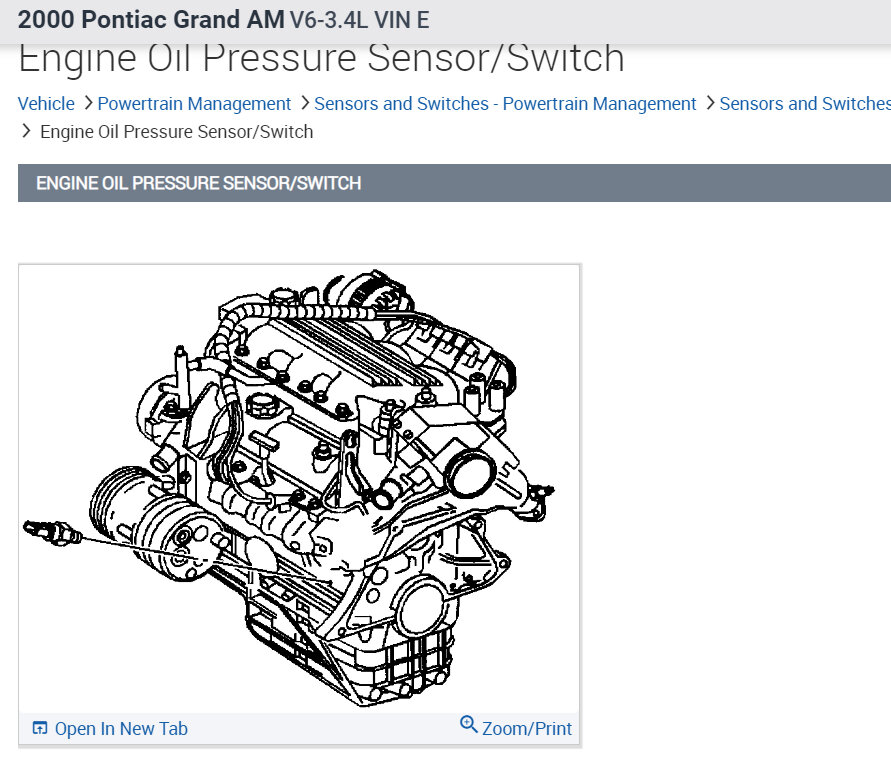Viewport: 891px width, 763px height.
Task: Select Sensors and Switches - Powertrain Management link
Action: 504,103
